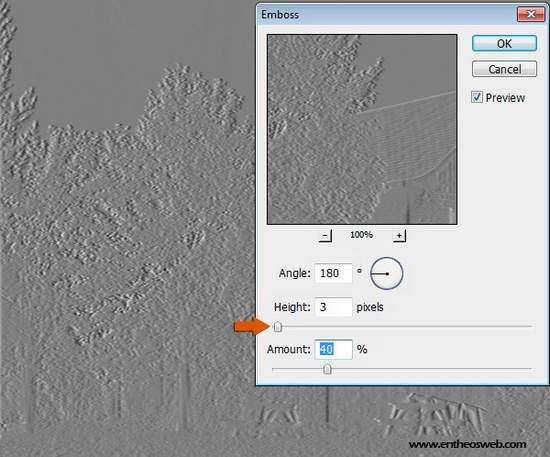This screenshot has width=550, height=457.
Task: Zoom in the preview with plus button
Action: (x=399, y=235)
